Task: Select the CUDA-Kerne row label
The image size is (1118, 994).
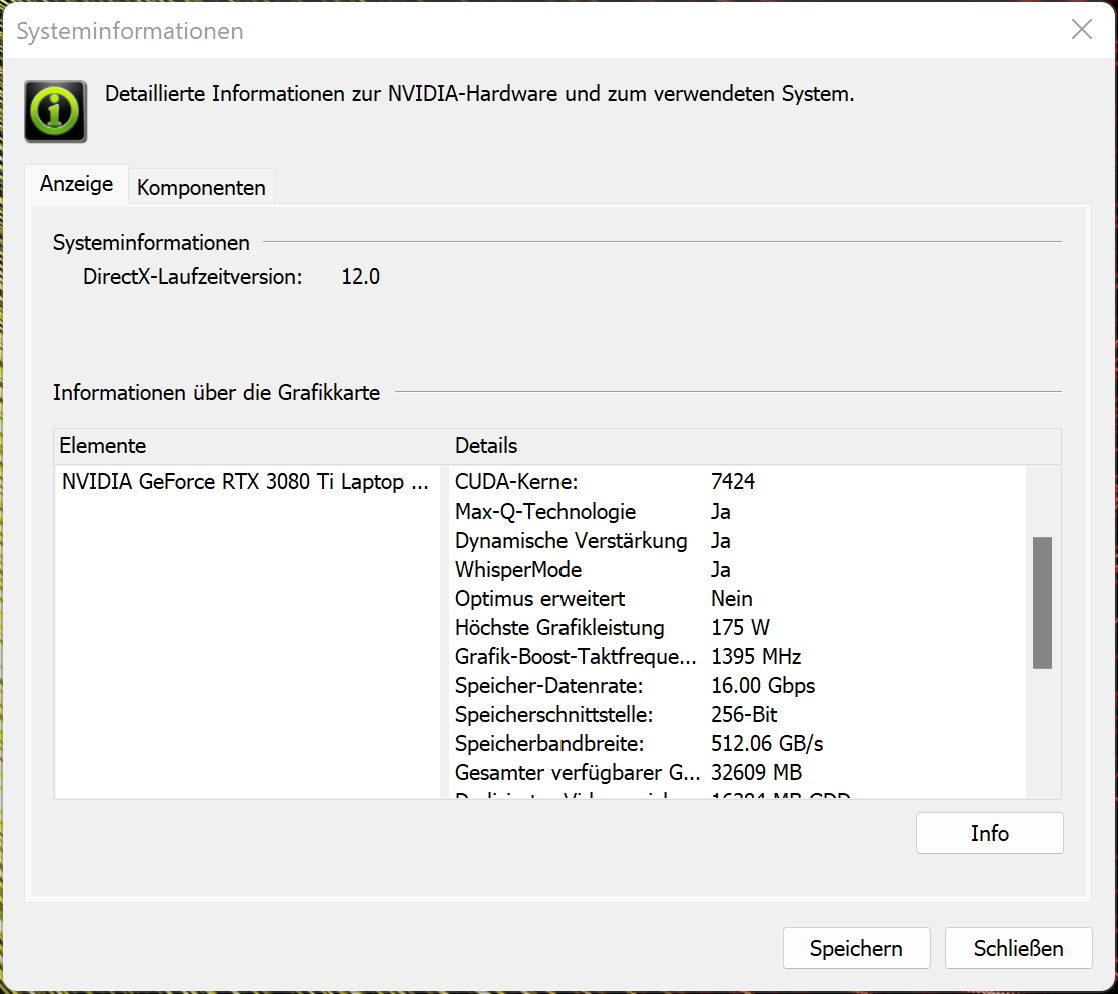Action: click(x=516, y=481)
